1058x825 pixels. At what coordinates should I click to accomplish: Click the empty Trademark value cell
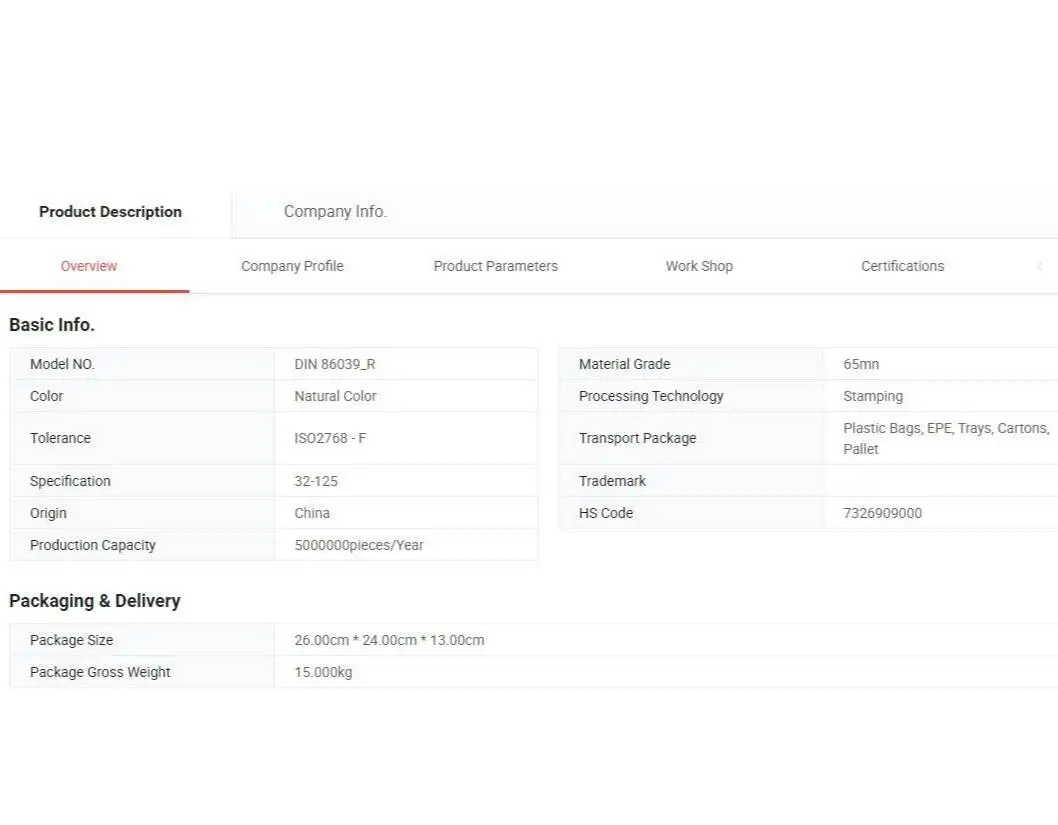pos(940,481)
